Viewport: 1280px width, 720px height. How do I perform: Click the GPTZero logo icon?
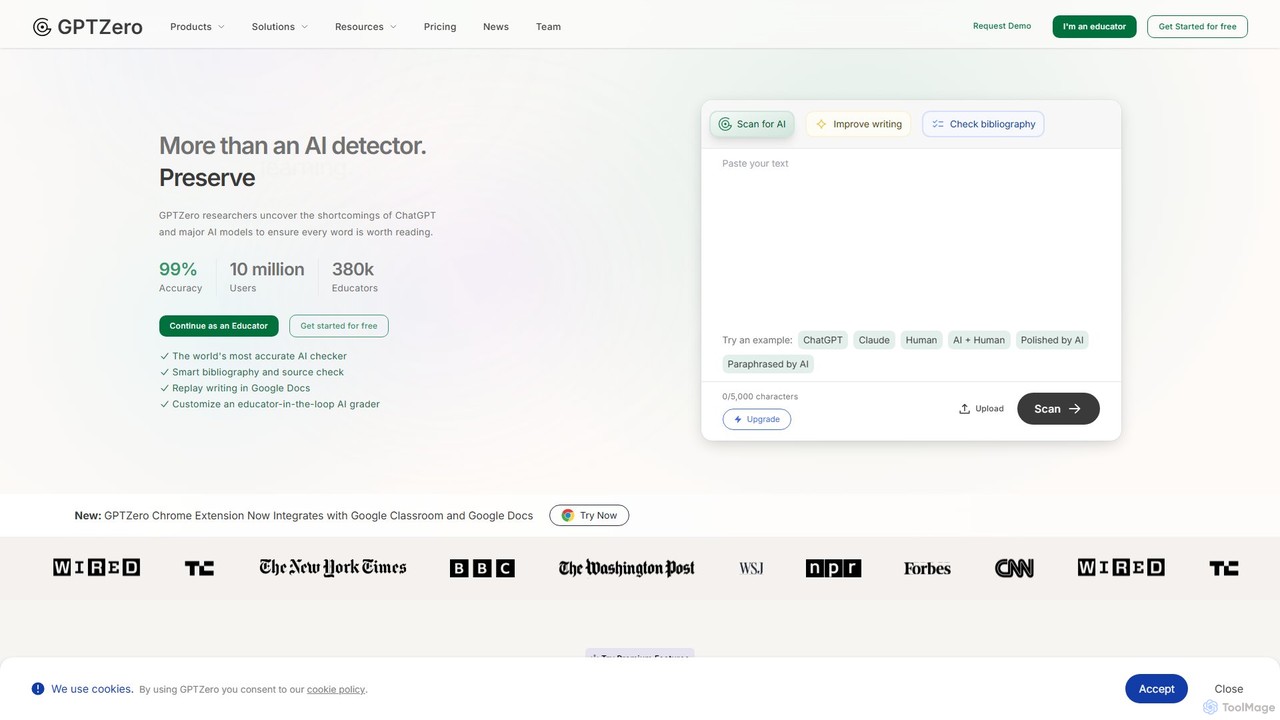pos(42,27)
